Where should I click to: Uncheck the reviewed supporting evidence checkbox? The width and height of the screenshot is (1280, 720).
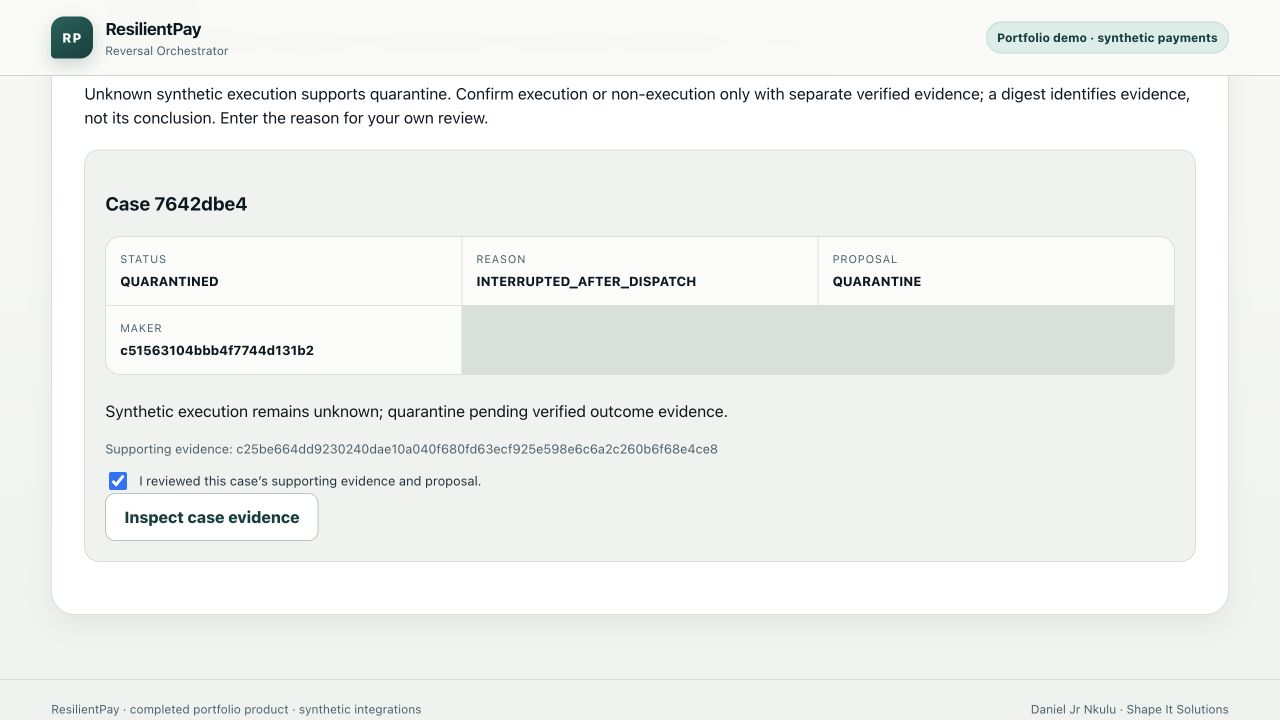pos(118,481)
